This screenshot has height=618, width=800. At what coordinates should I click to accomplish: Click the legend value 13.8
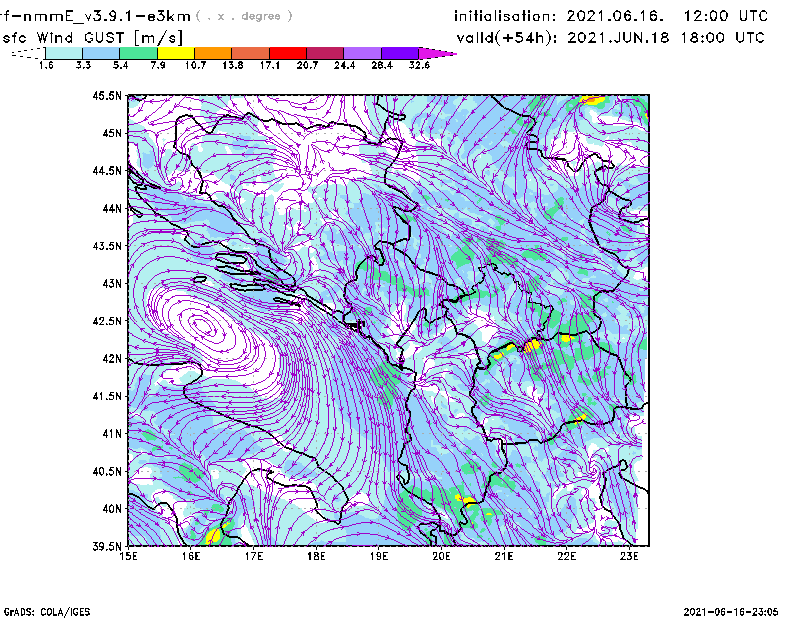click(x=233, y=65)
